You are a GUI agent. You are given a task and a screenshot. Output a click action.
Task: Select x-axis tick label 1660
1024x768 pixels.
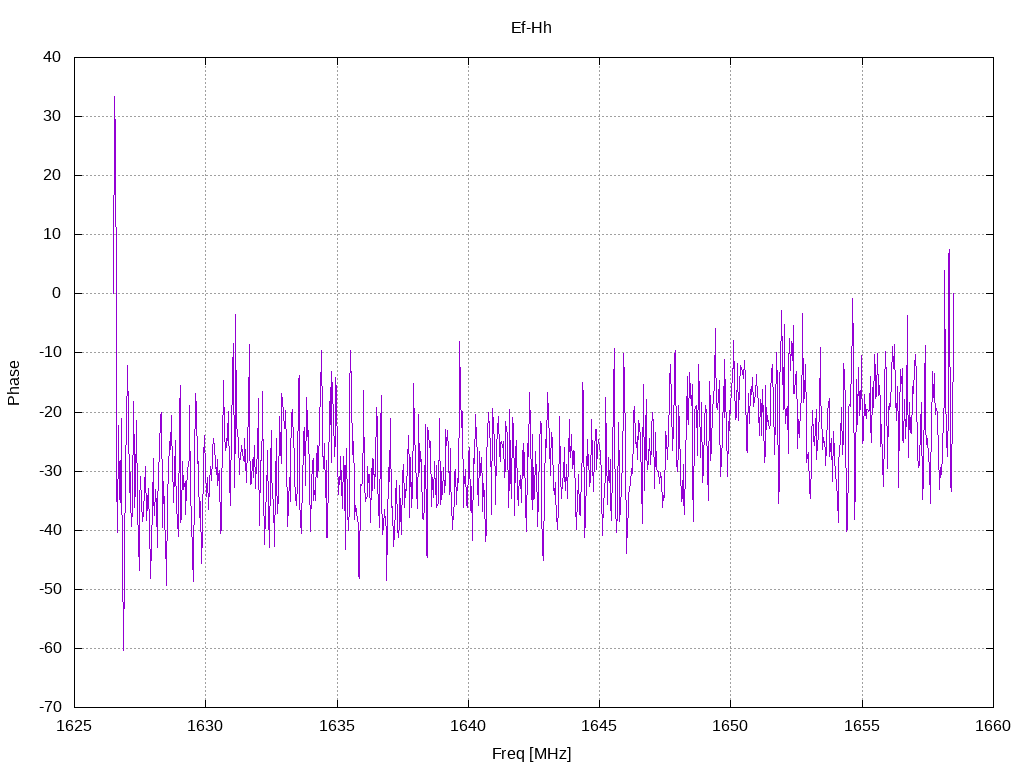pyautogui.click(x=993, y=726)
